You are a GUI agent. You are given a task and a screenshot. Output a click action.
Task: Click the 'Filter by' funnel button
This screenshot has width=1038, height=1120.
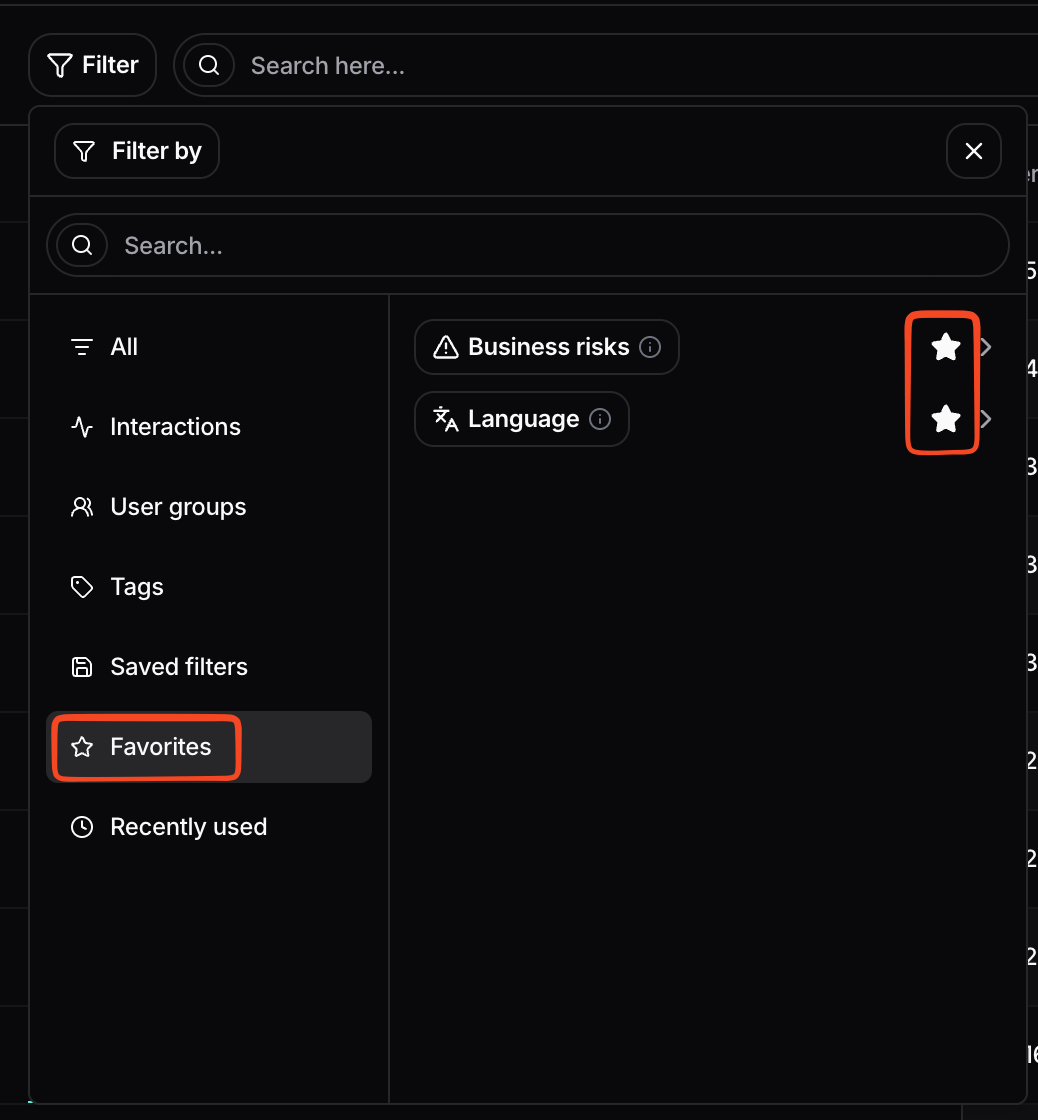[136, 151]
